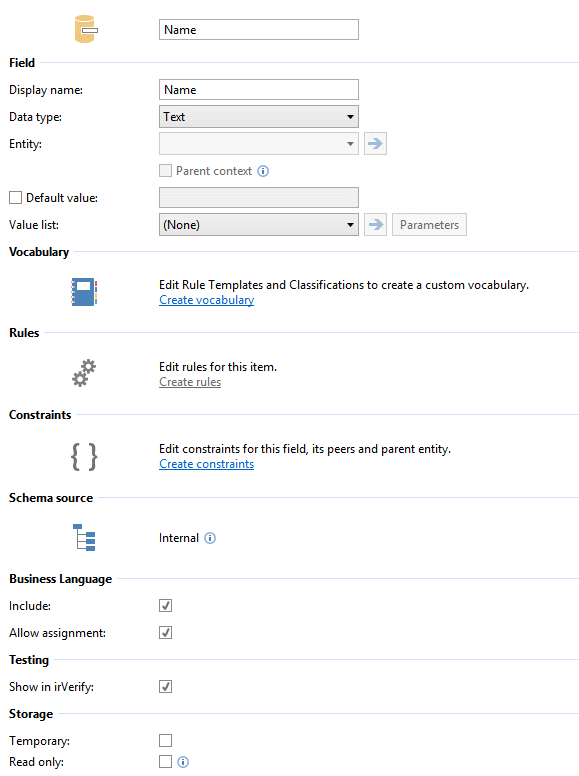Viewport: 579px width, 776px height.
Task: Click the info icon beside Internal
Action: click(210, 538)
